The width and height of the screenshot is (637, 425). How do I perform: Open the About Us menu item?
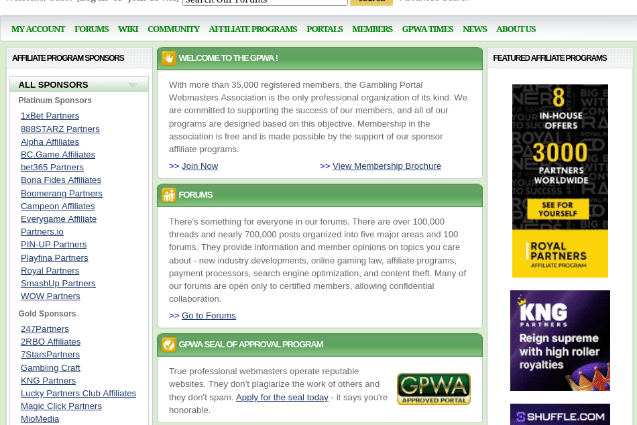tap(516, 29)
